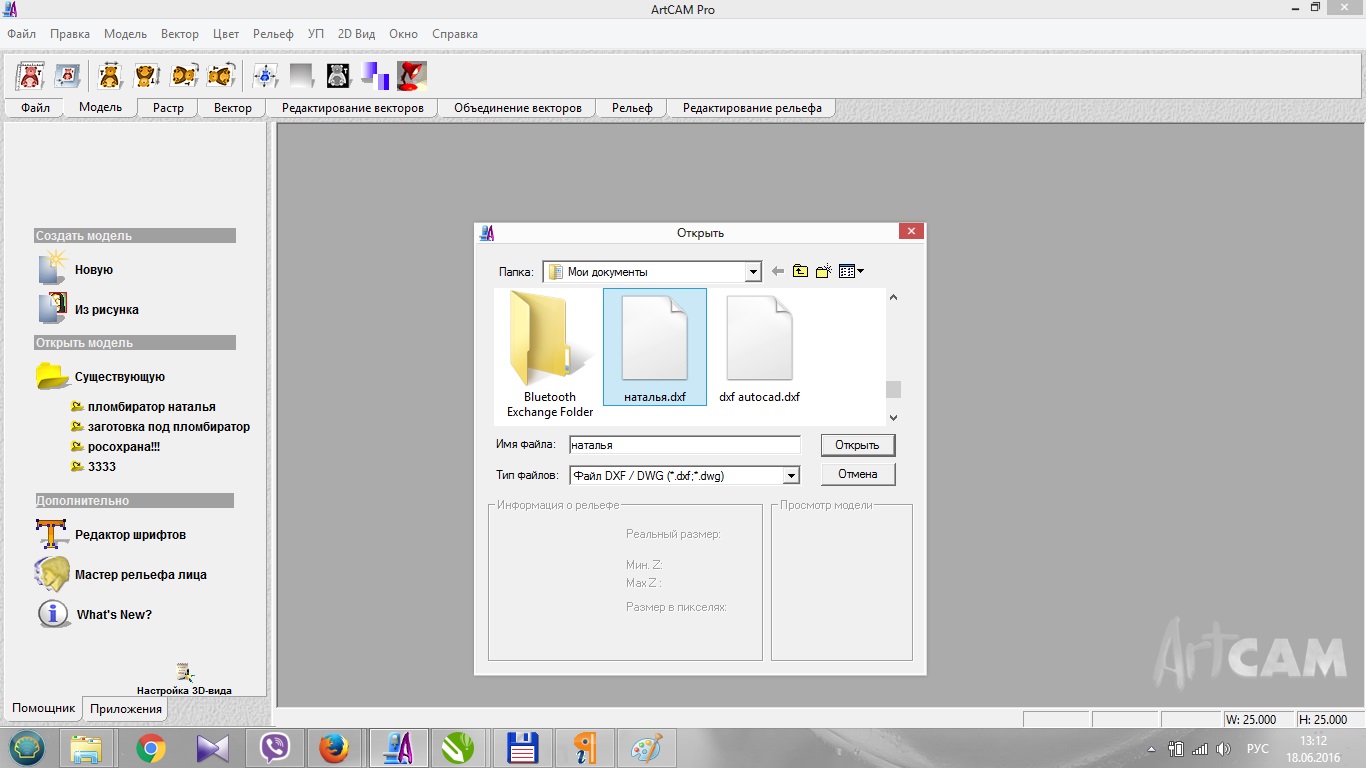Viewport: 1366px width, 768px height.
Task: Click the greyscale bear relief icon
Action: (x=339, y=76)
